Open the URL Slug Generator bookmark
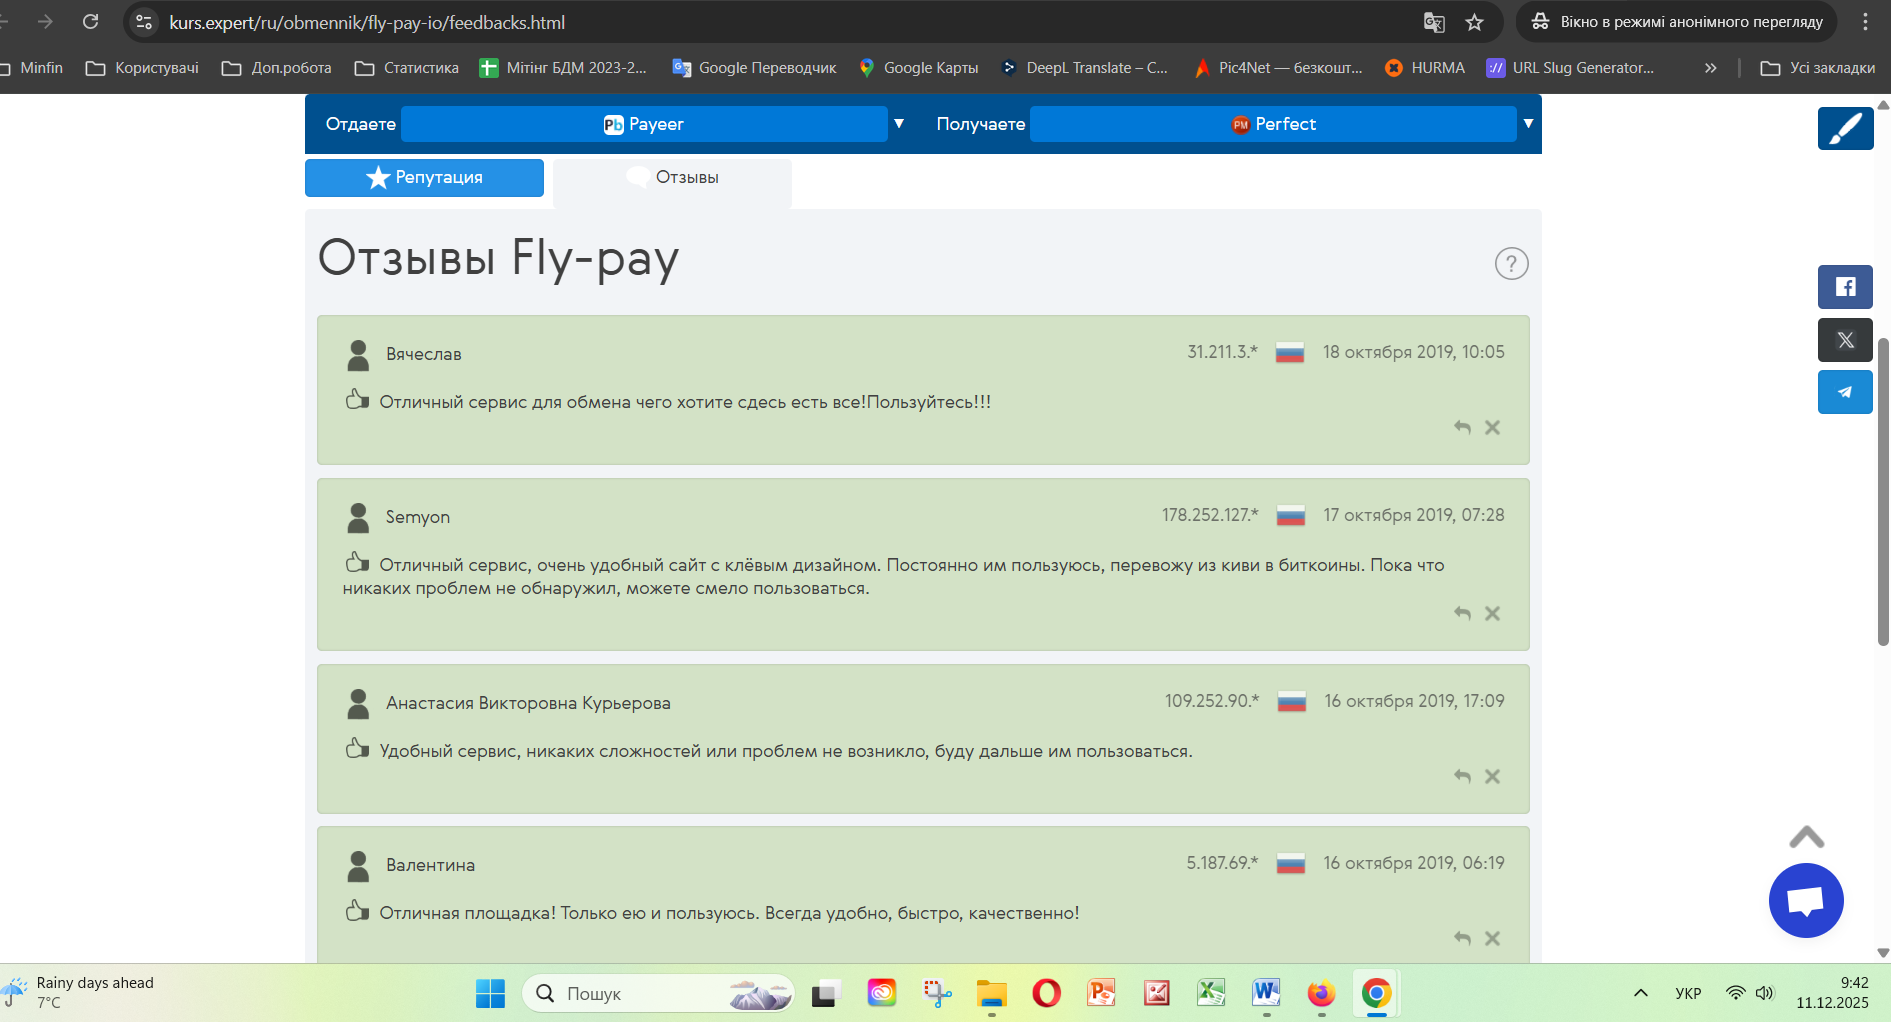Viewport: 1891px width, 1022px height. click(1570, 68)
